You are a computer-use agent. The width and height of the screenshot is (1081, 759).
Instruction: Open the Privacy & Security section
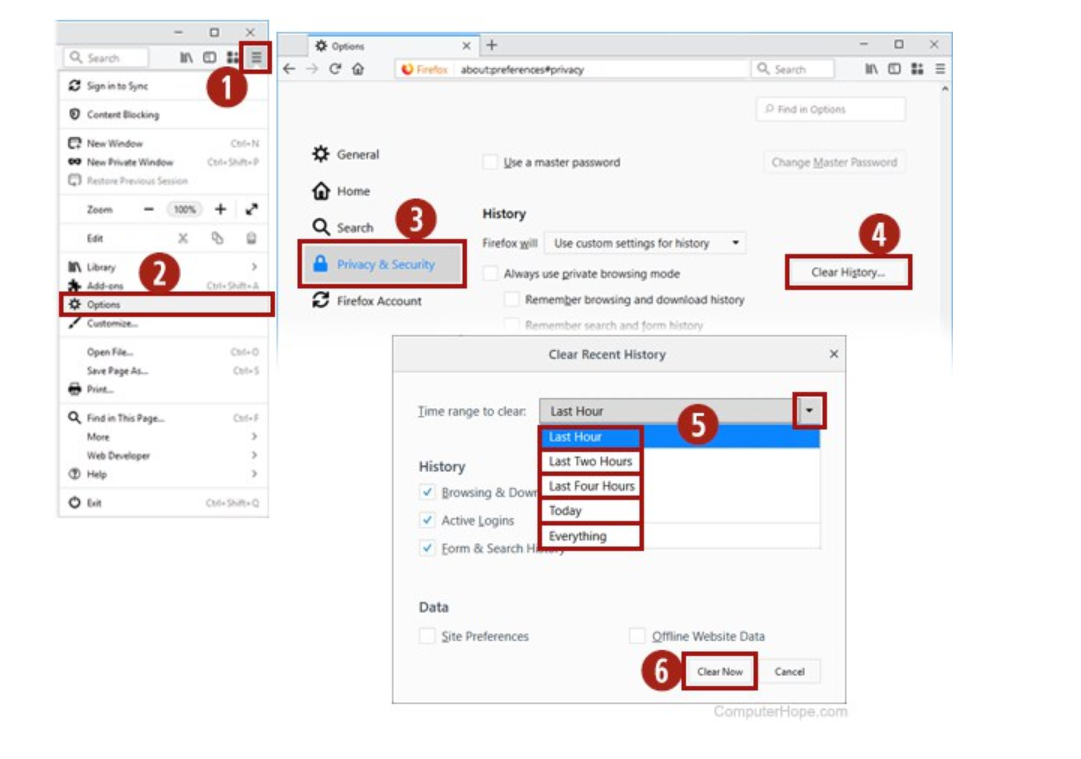pyautogui.click(x=385, y=264)
